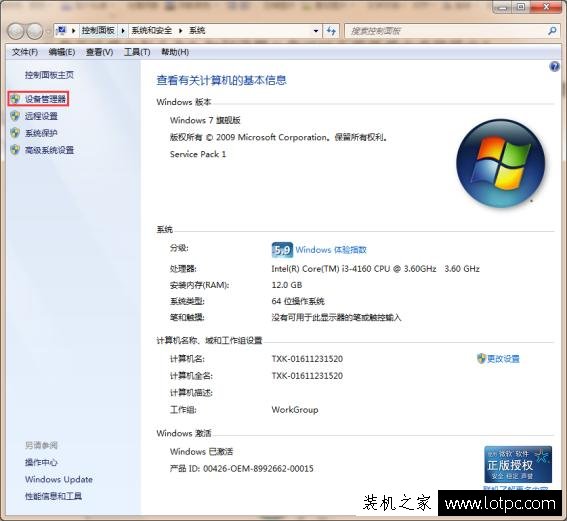
Task: Open Windows Update link
Action: 59,479
